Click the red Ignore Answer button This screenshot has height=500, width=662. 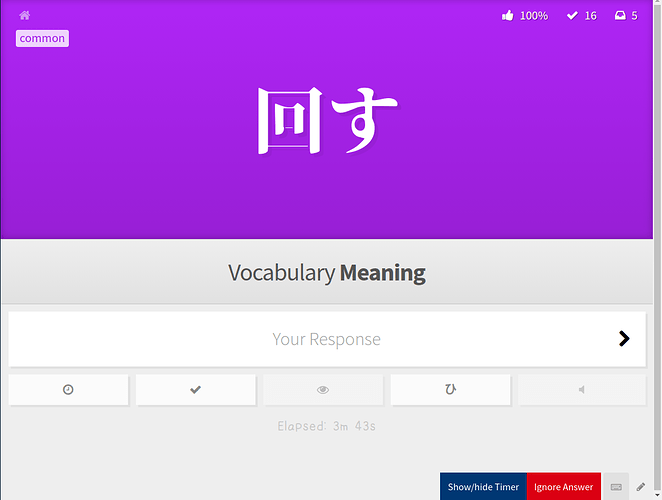(564, 486)
